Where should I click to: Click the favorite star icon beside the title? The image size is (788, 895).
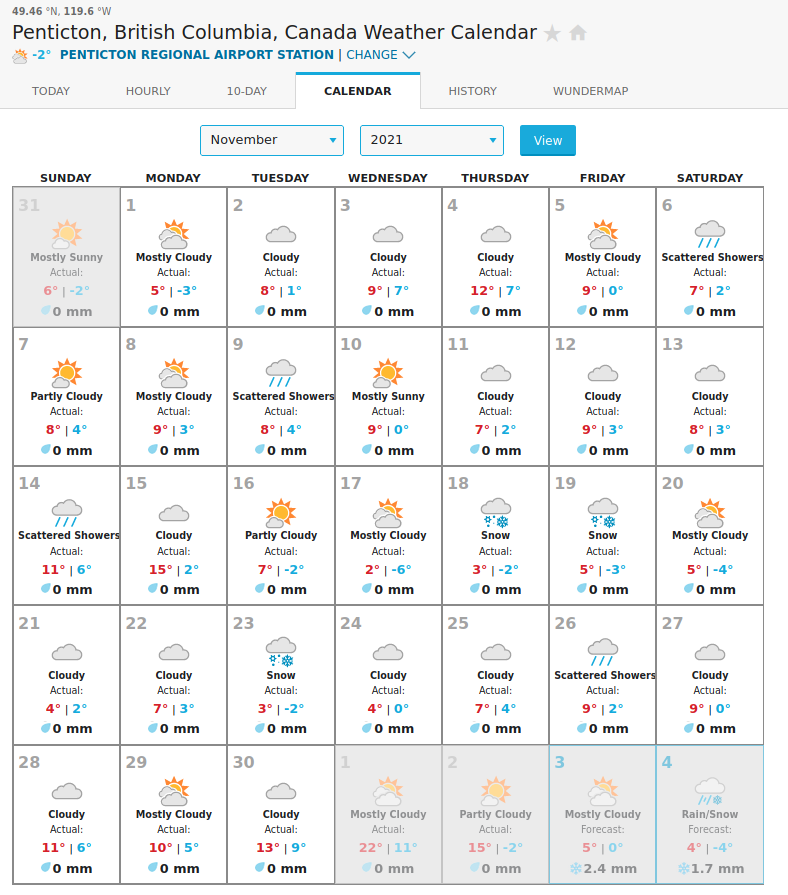[552, 33]
